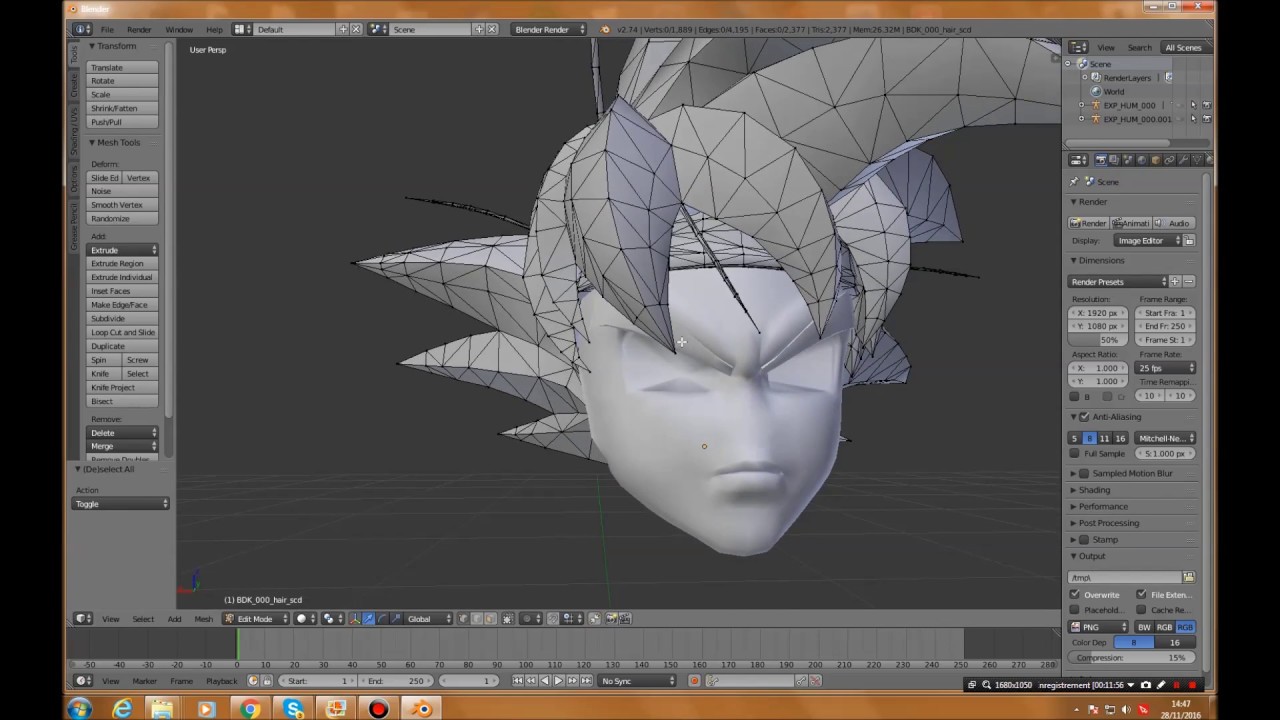The image size is (1280, 720).
Task: Uncheck the File Extensions checkbox
Action: 1141,595
